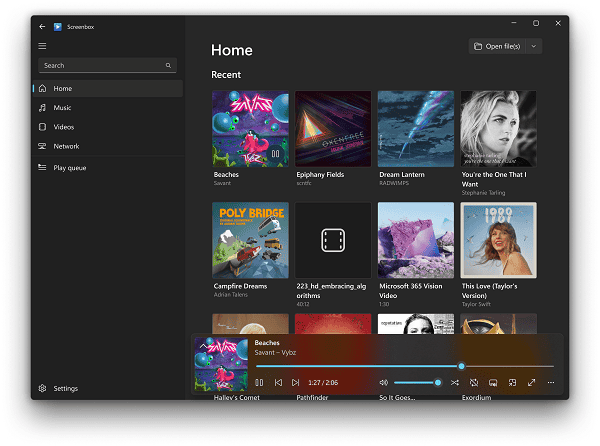The image size is (600, 446).
Task: Skip to the next track
Action: tap(295, 383)
